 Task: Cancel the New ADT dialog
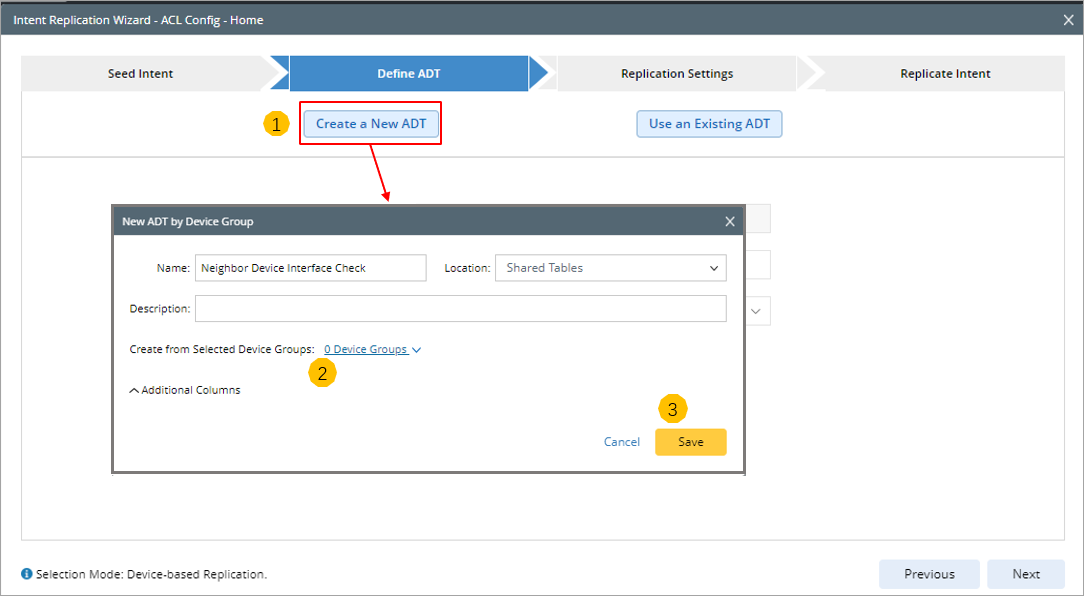[622, 442]
